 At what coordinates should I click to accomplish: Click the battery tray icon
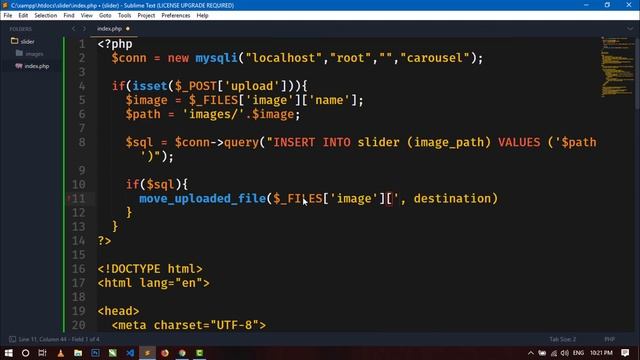click(x=542, y=353)
